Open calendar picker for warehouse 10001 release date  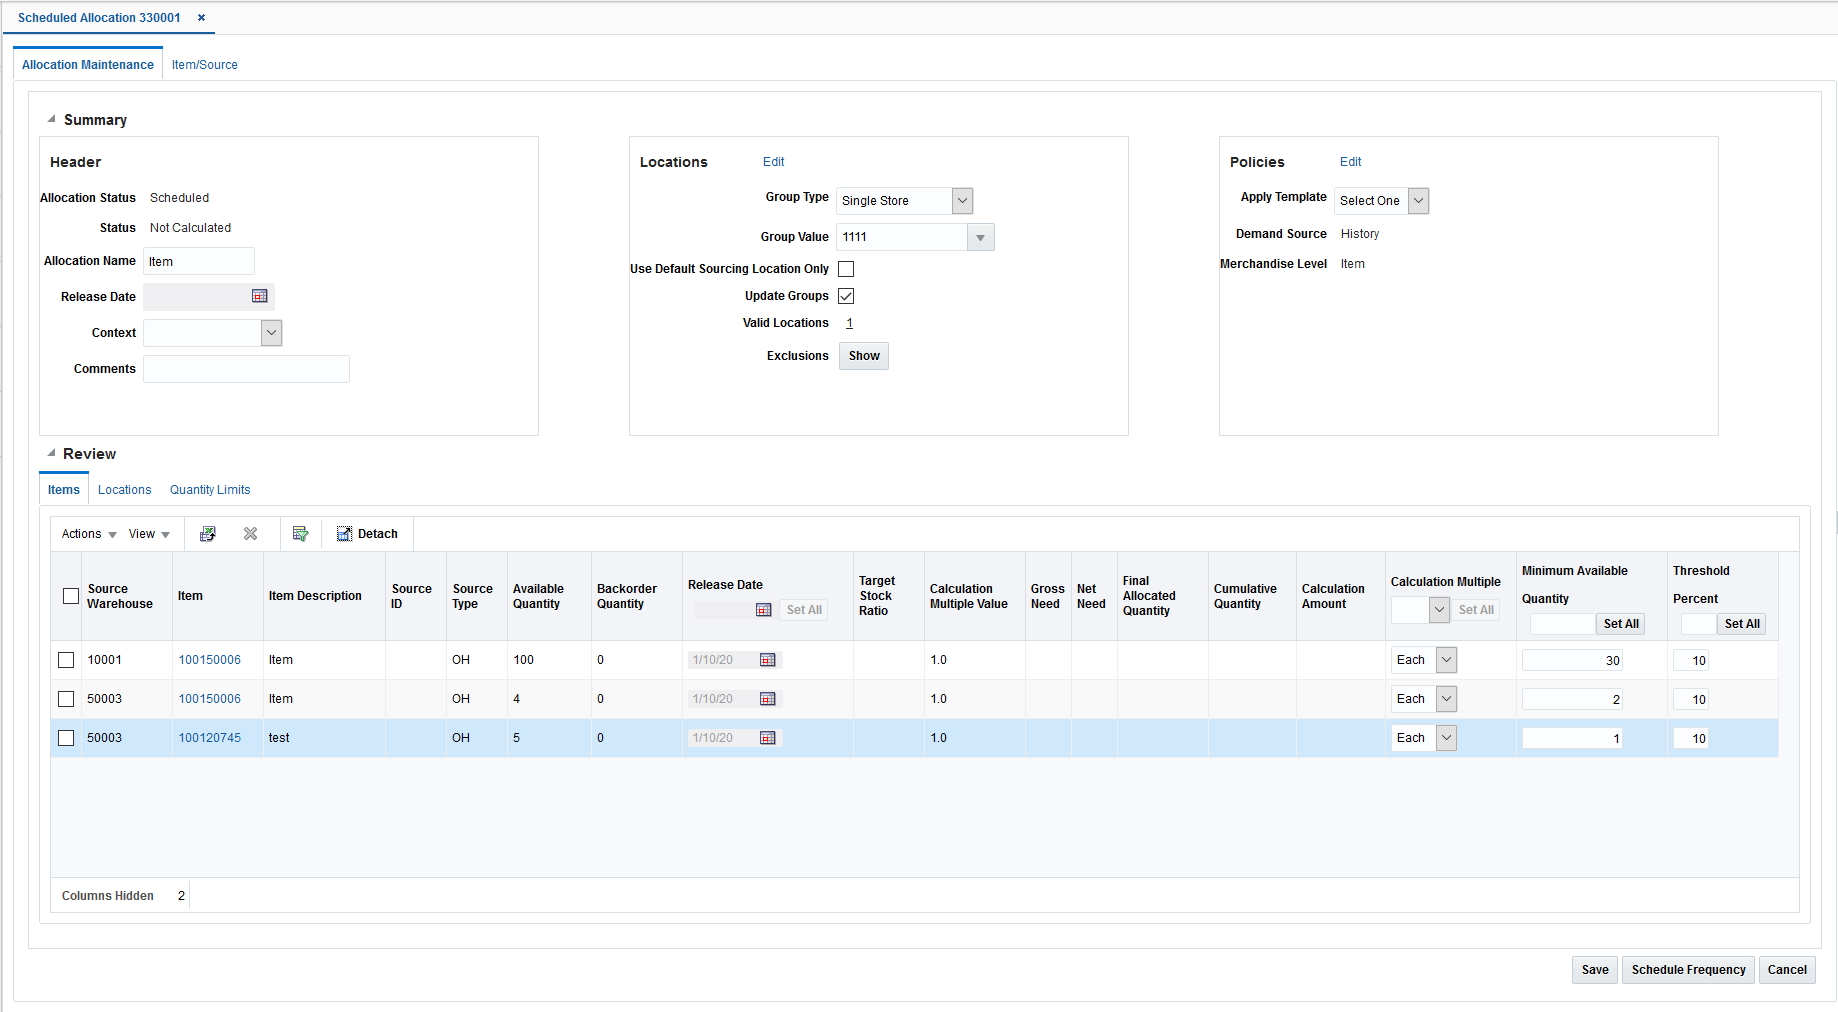coord(767,660)
